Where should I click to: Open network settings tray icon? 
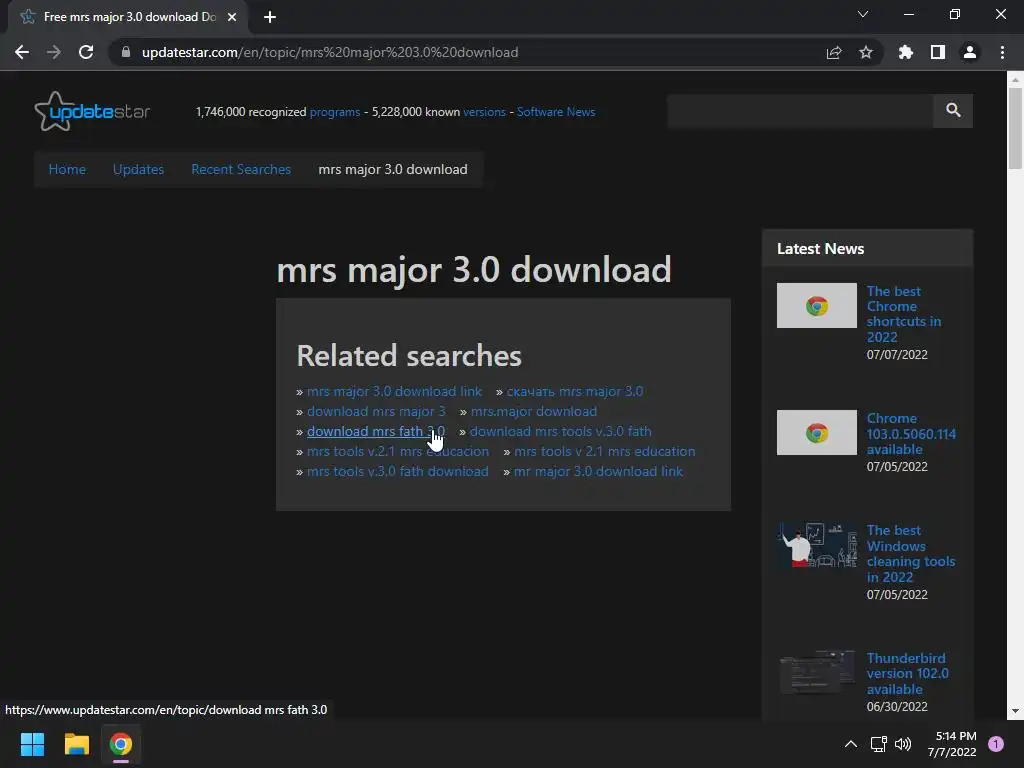coord(878,744)
